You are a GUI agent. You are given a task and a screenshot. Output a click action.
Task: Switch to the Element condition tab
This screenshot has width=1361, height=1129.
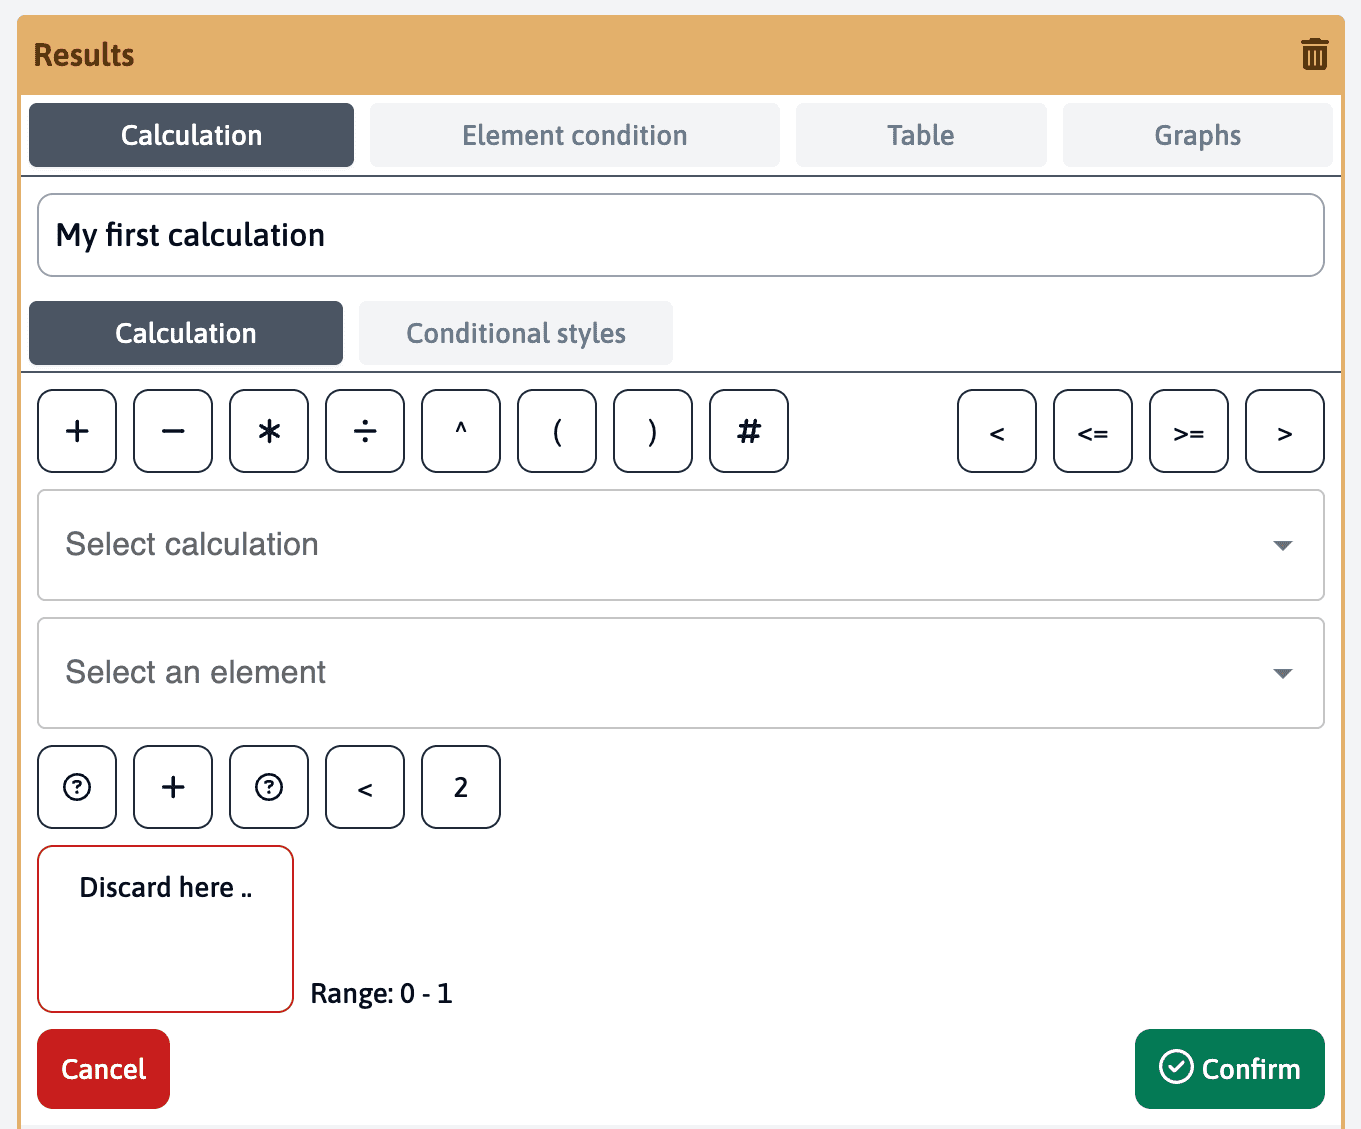(574, 135)
